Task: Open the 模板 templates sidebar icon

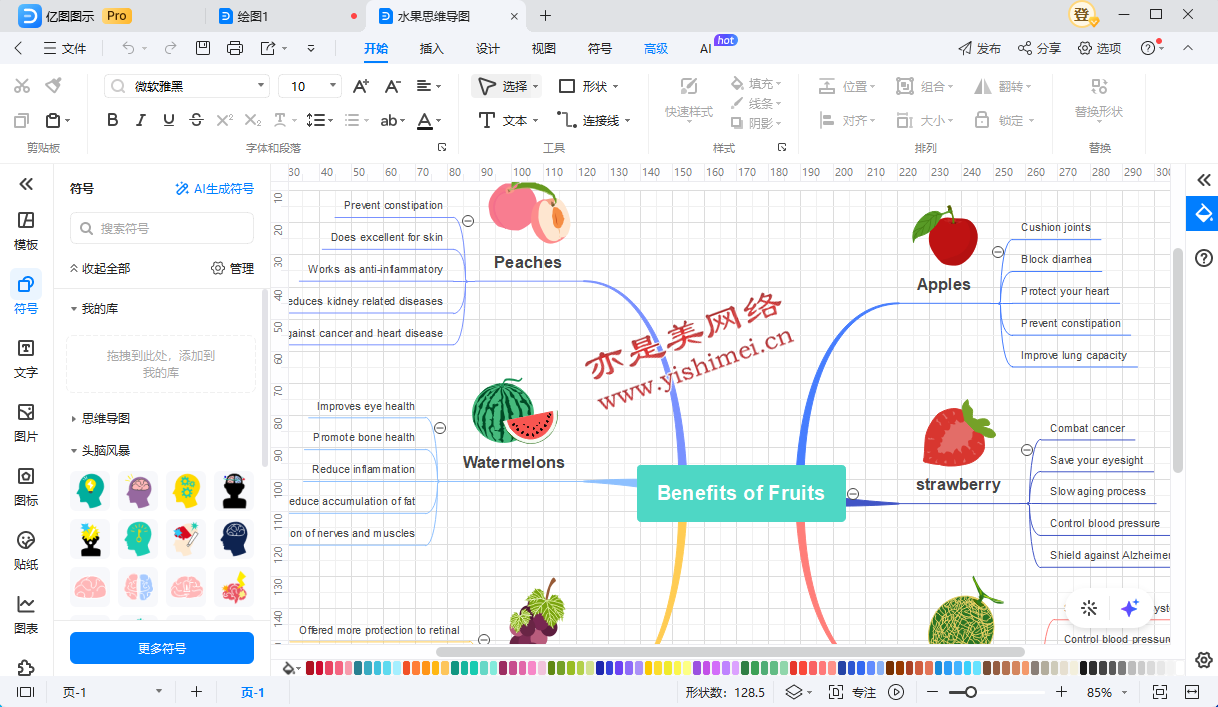Action: 26,229
